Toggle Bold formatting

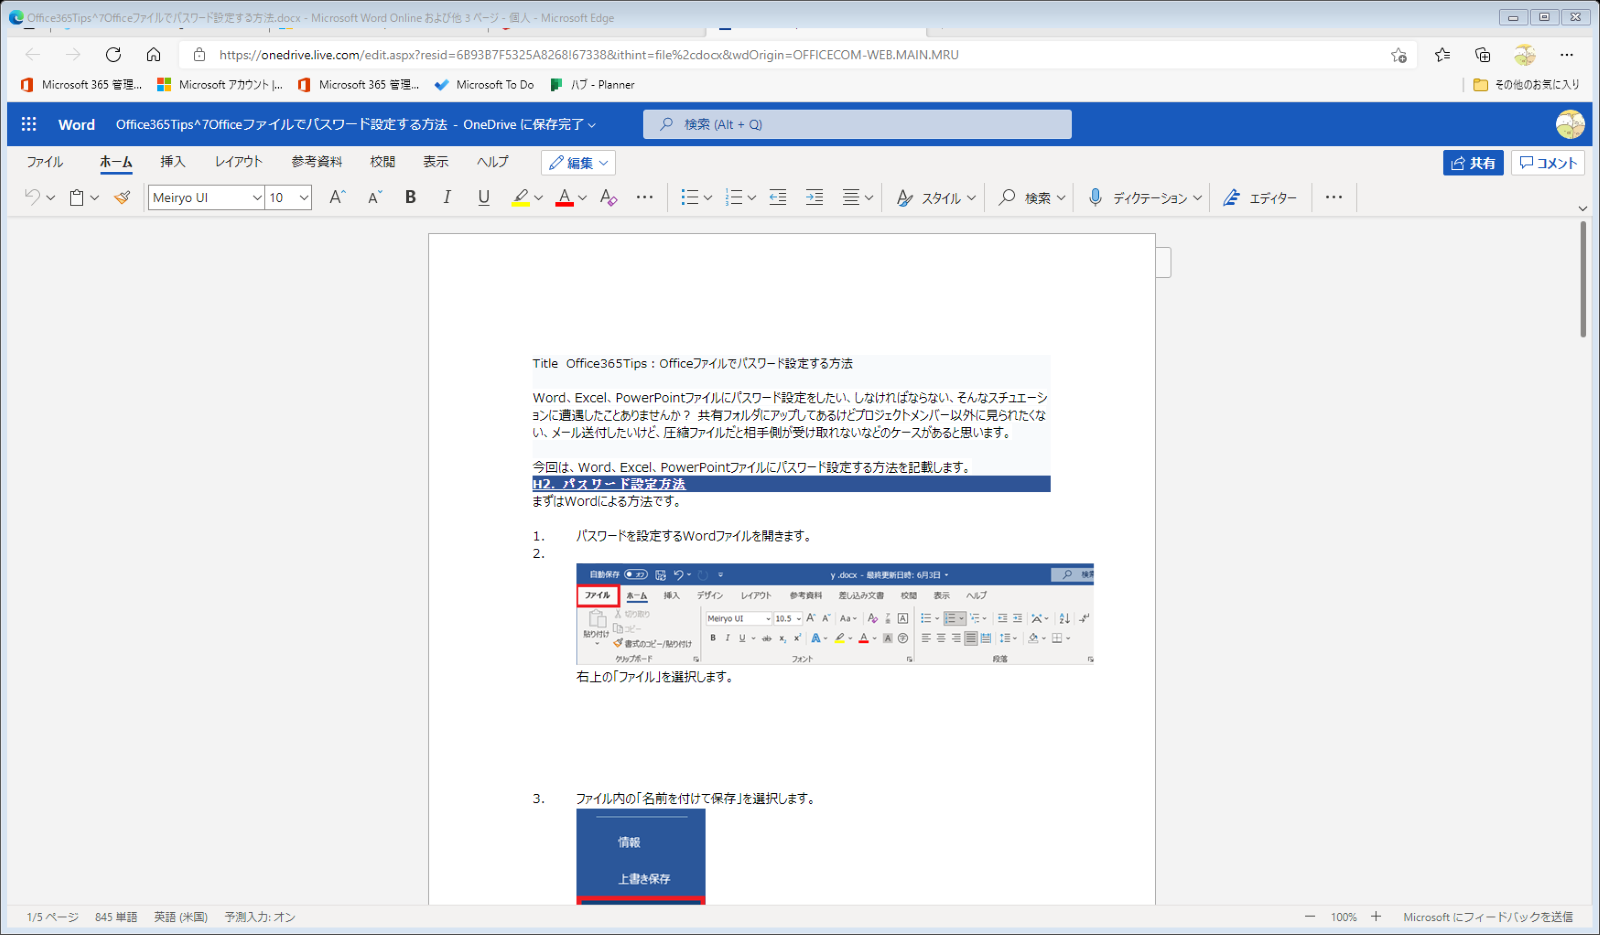point(410,197)
